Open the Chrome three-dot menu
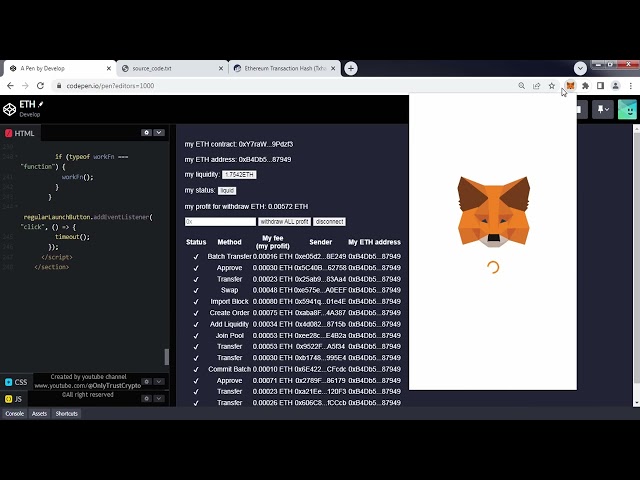 (631, 86)
